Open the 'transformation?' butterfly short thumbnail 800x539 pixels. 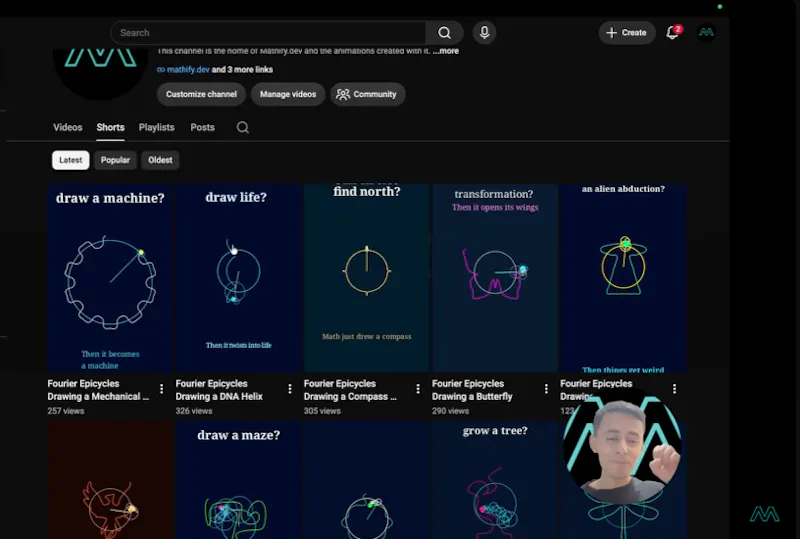[x=494, y=278]
